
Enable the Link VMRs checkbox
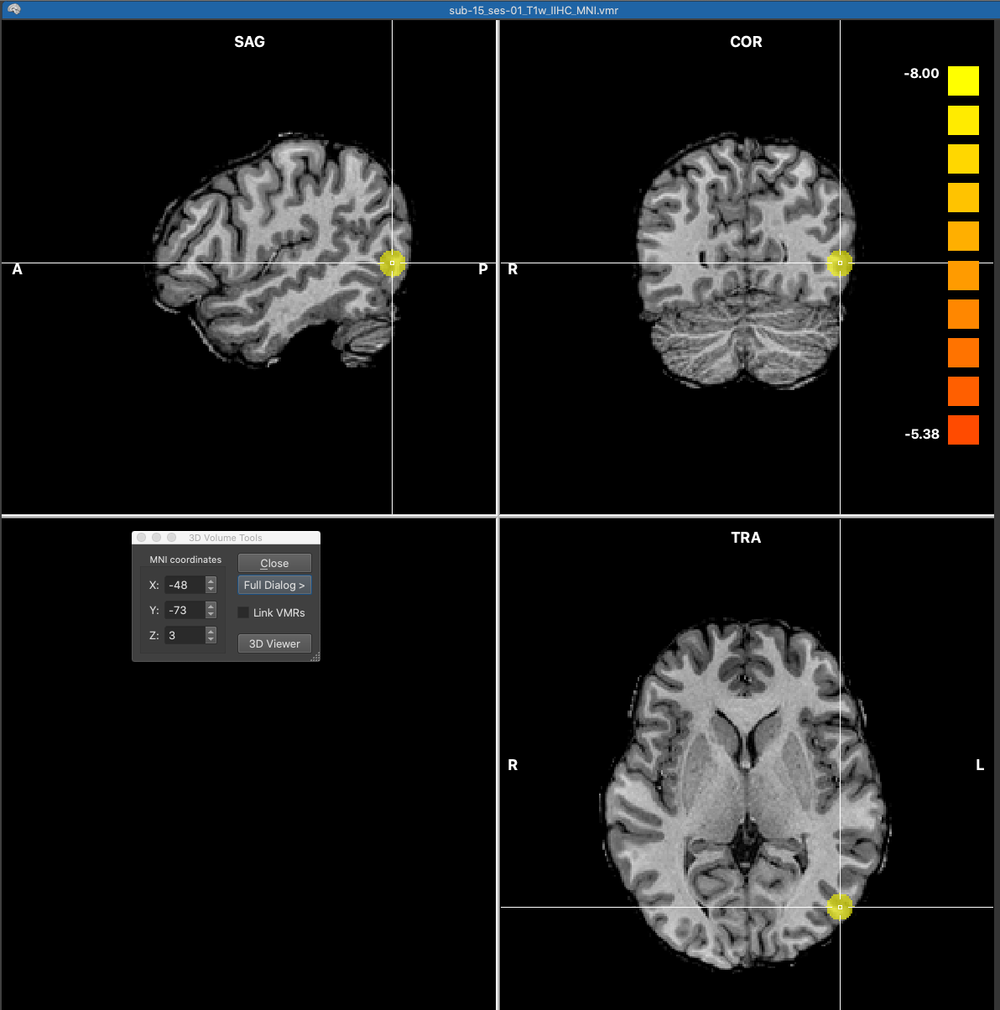[x=244, y=613]
